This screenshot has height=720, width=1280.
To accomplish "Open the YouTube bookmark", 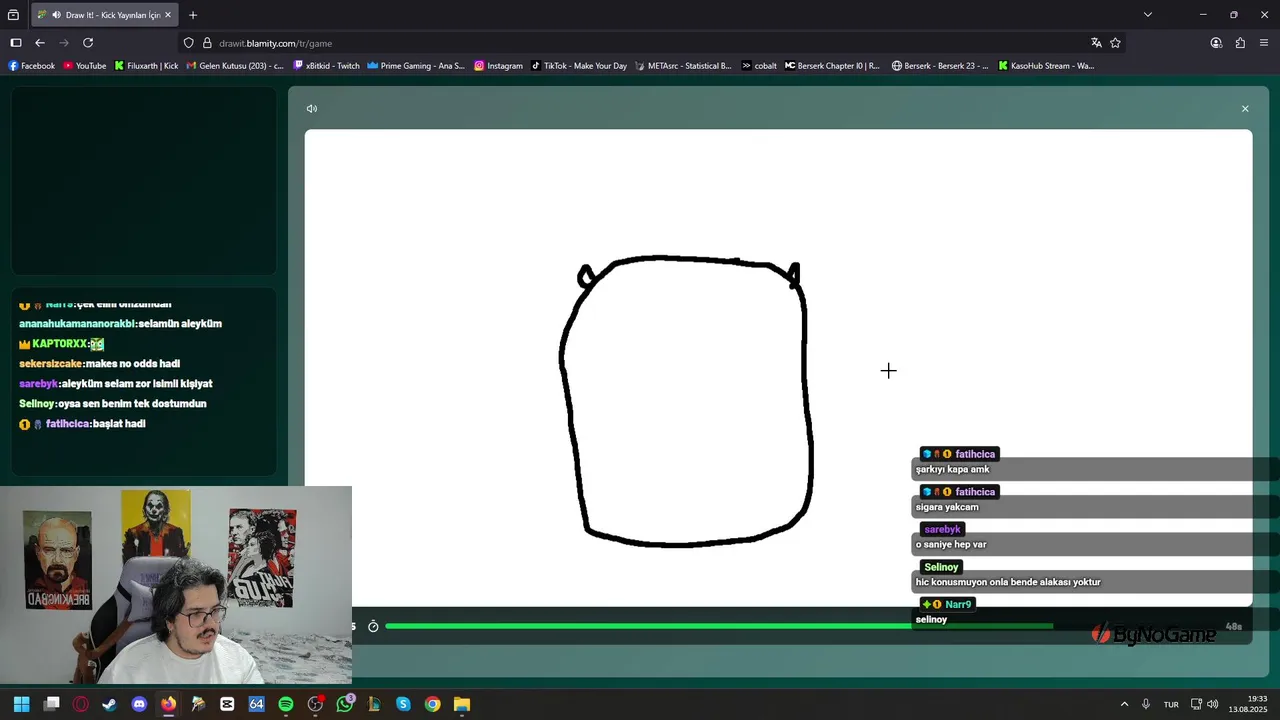I will pyautogui.click(x=84, y=66).
